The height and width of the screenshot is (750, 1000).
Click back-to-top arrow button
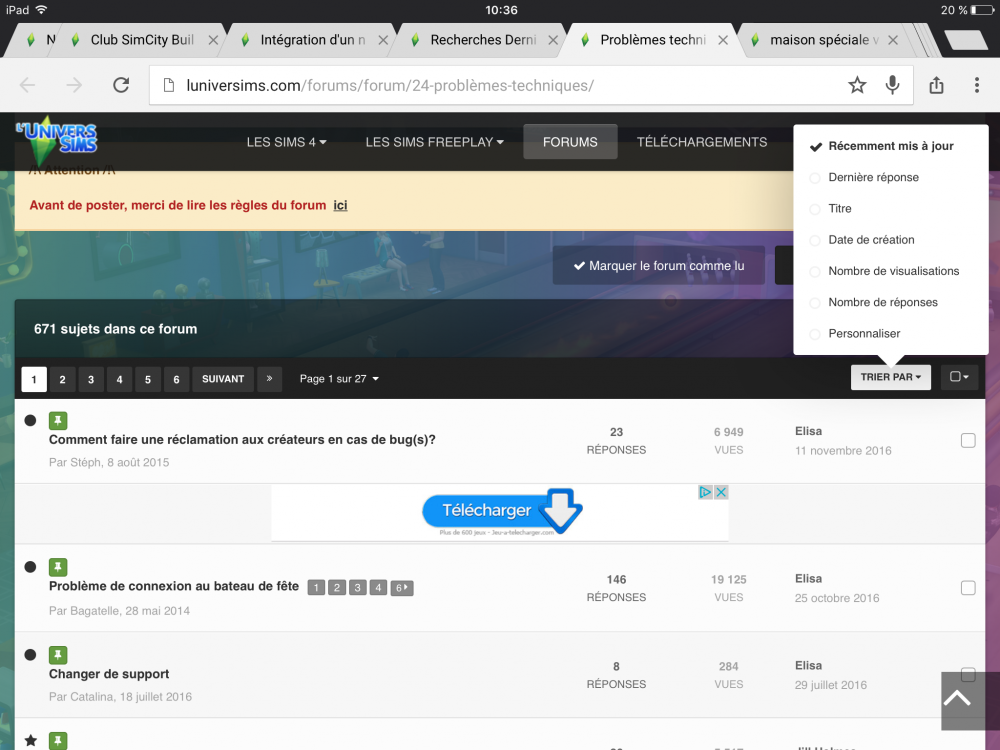point(957,700)
